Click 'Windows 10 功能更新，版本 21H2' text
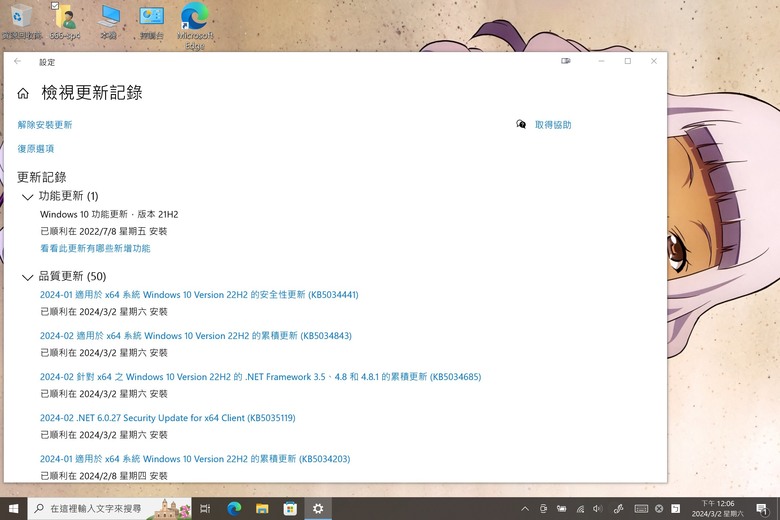The width and height of the screenshot is (780, 520). tap(109, 214)
